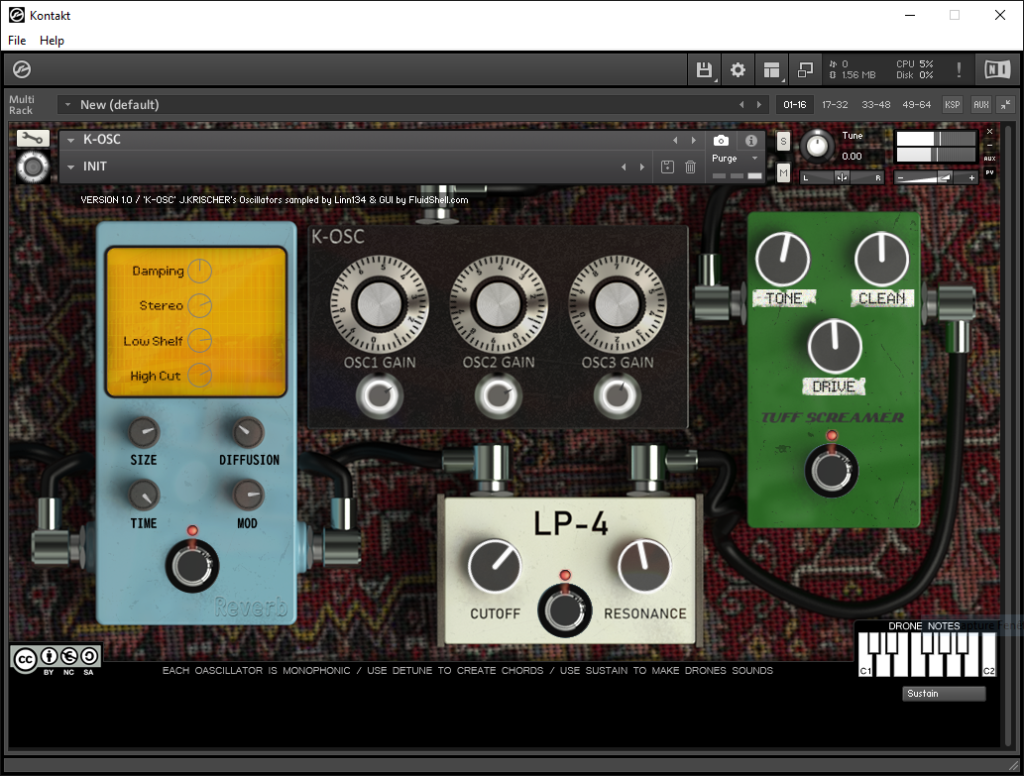Click the OSC1 GAIN large dial
This screenshot has width=1024, height=776.
(x=379, y=304)
